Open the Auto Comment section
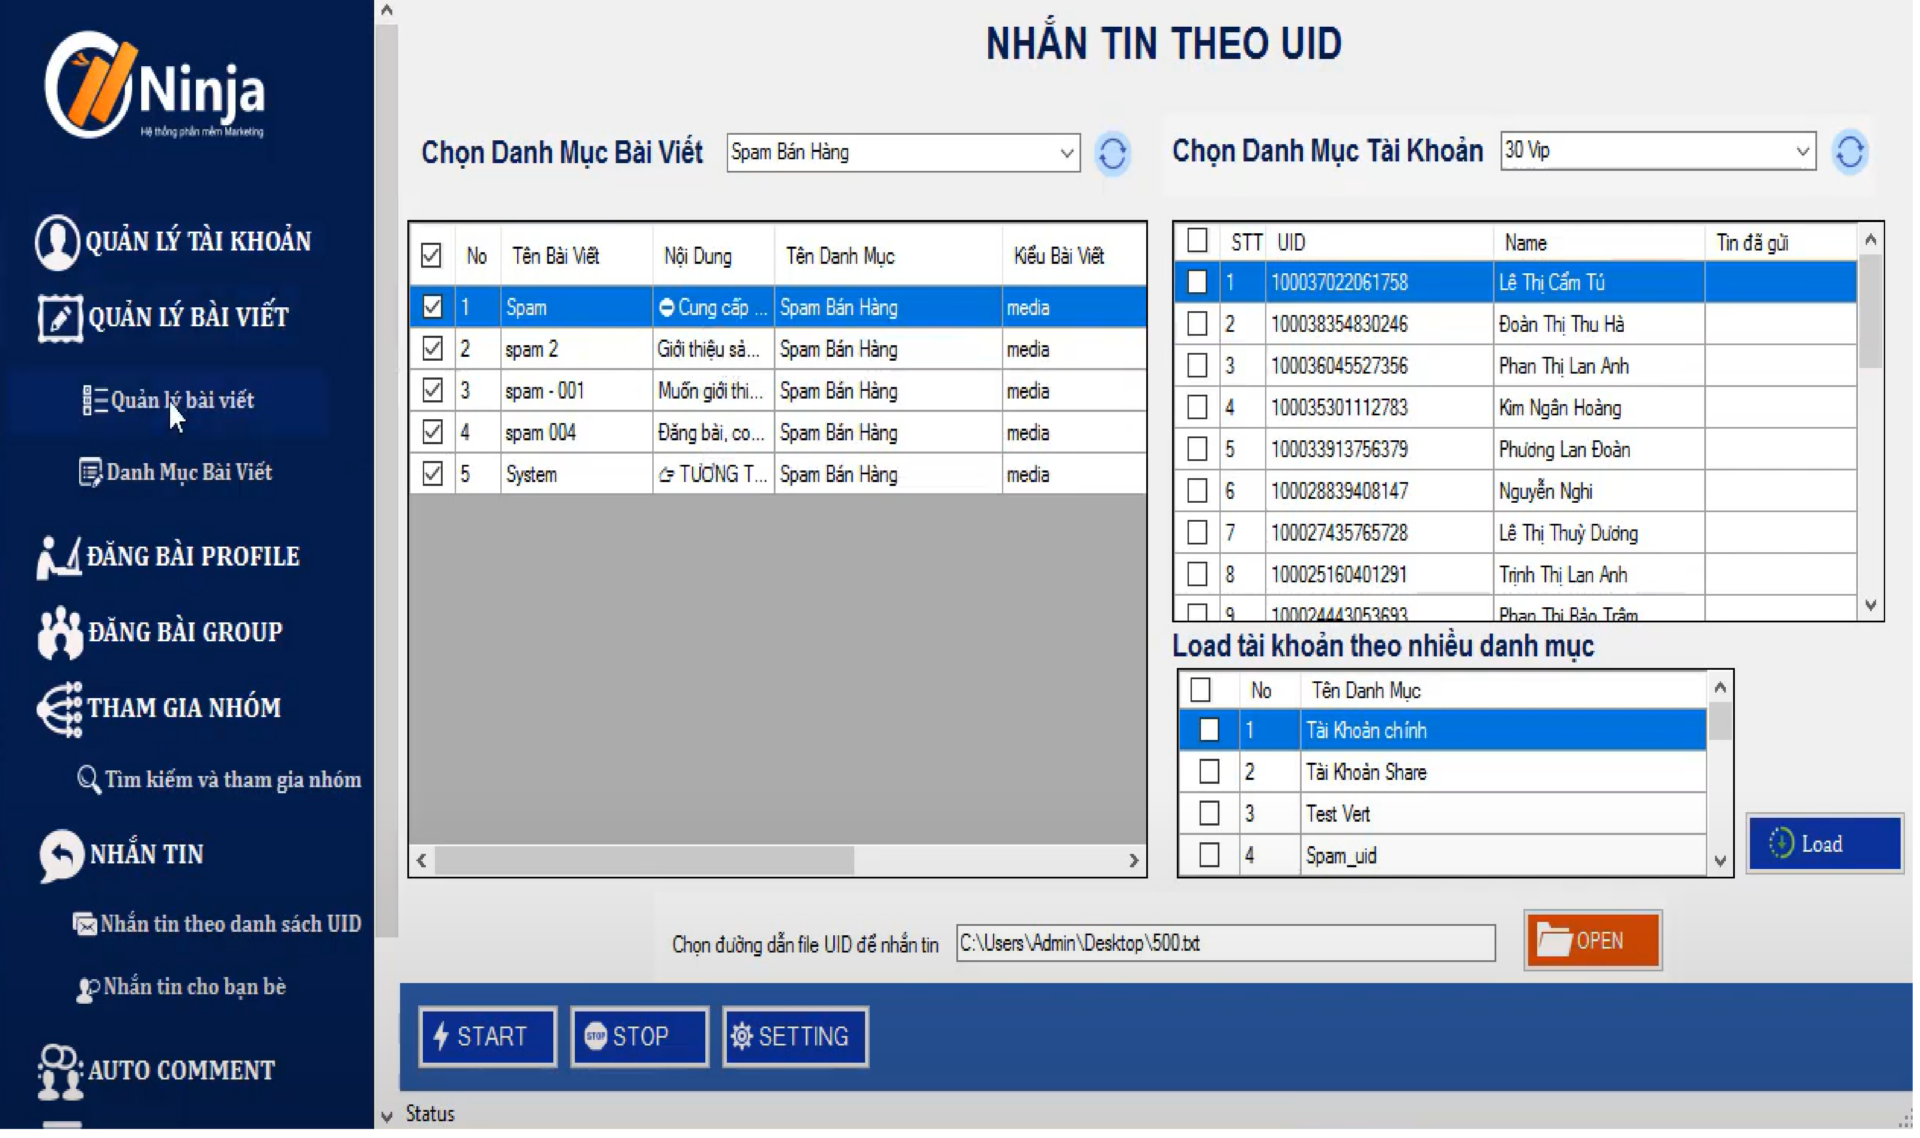 pyautogui.click(x=182, y=1072)
